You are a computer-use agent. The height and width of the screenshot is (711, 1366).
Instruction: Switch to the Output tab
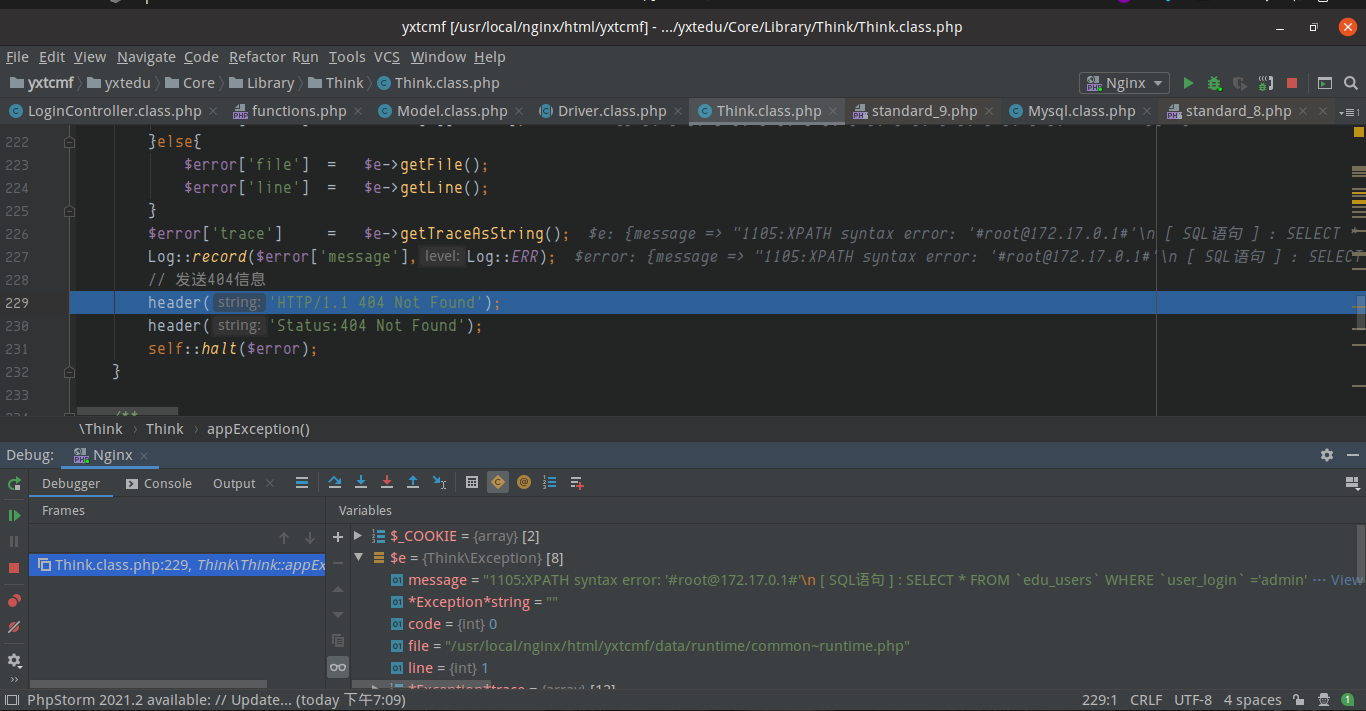234,483
